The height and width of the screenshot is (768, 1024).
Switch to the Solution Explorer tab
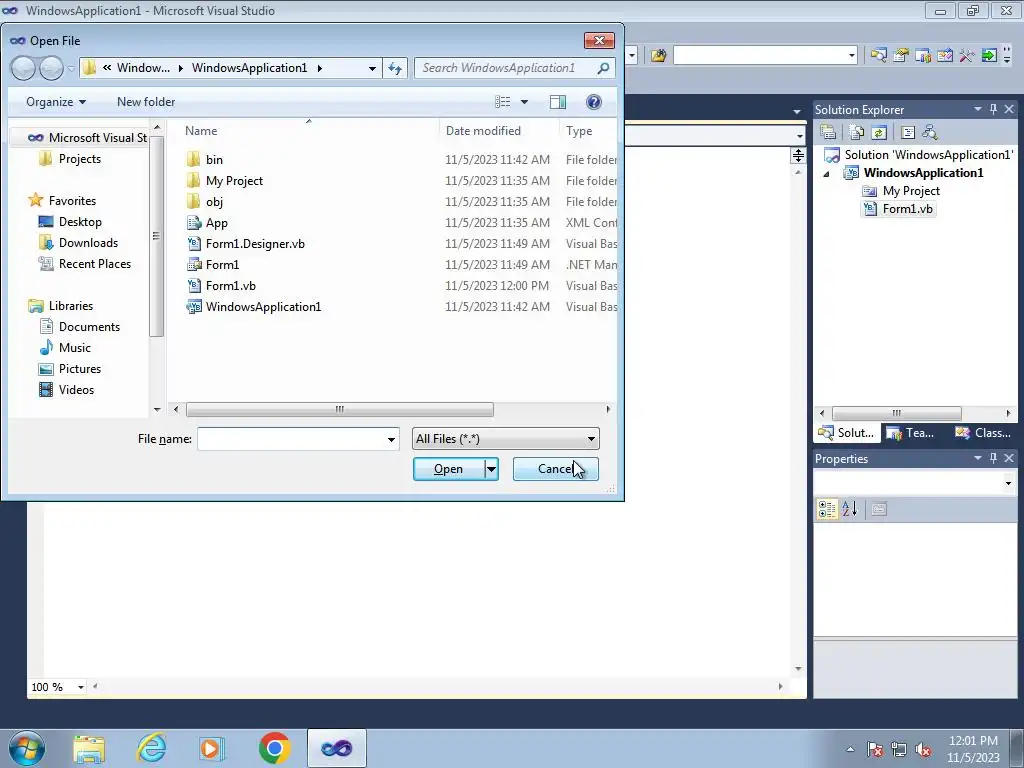pos(847,432)
